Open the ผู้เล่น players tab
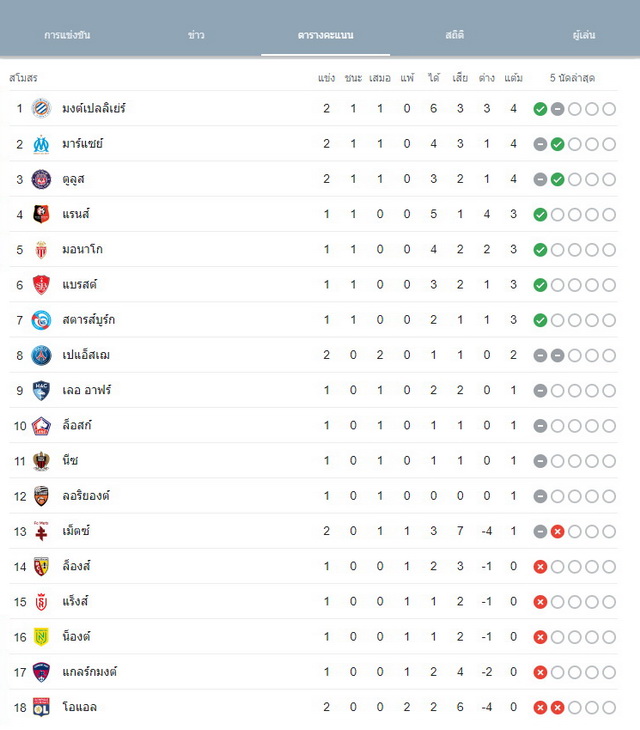Image resolution: width=640 pixels, height=730 pixels. pyautogui.click(x=584, y=35)
